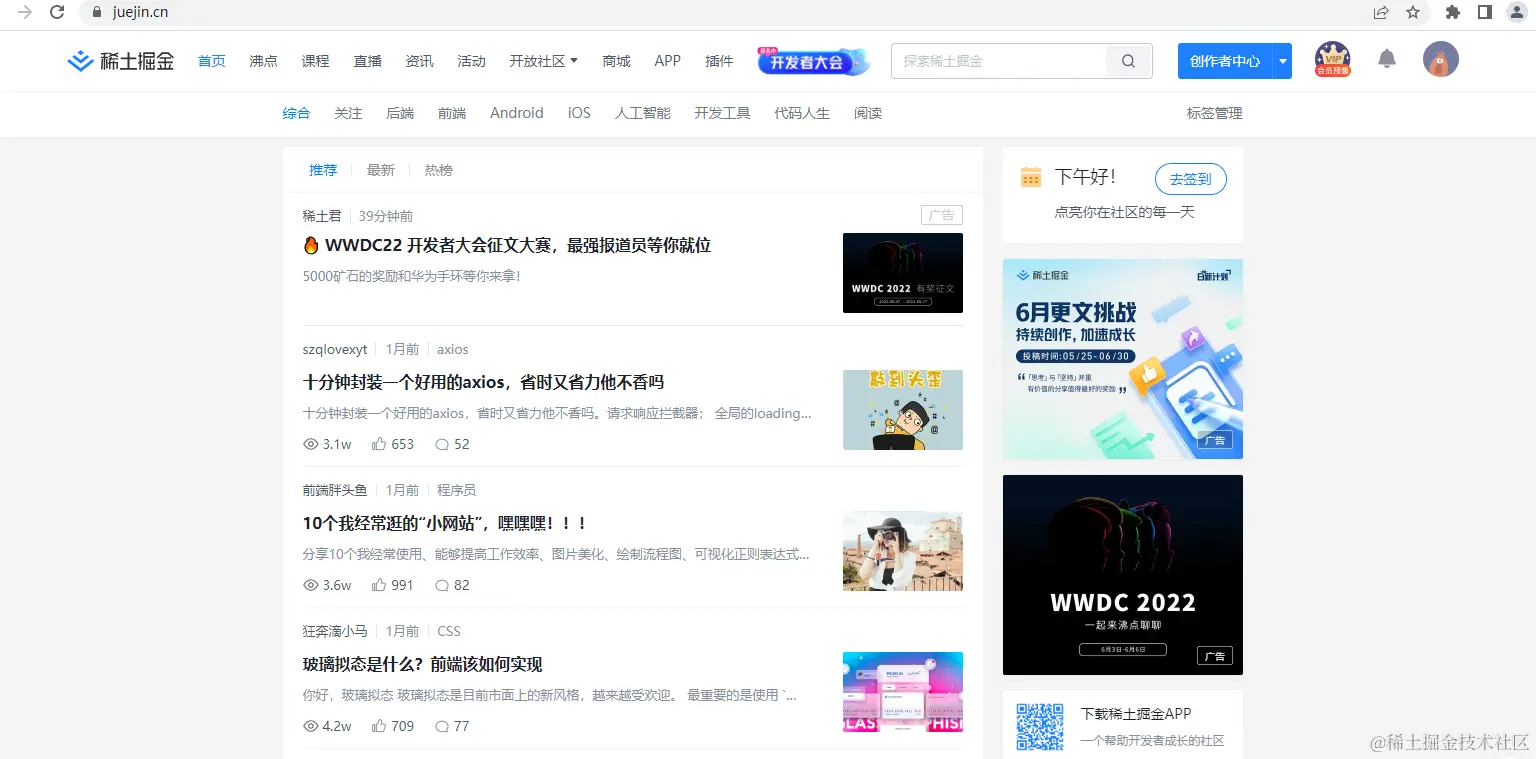This screenshot has width=1536, height=759.
Task: Click the axios article cartoon thumbnail
Action: click(903, 410)
